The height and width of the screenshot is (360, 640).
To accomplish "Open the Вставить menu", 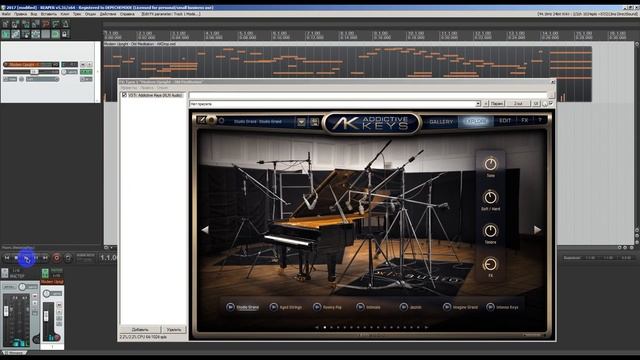I will point(49,14).
